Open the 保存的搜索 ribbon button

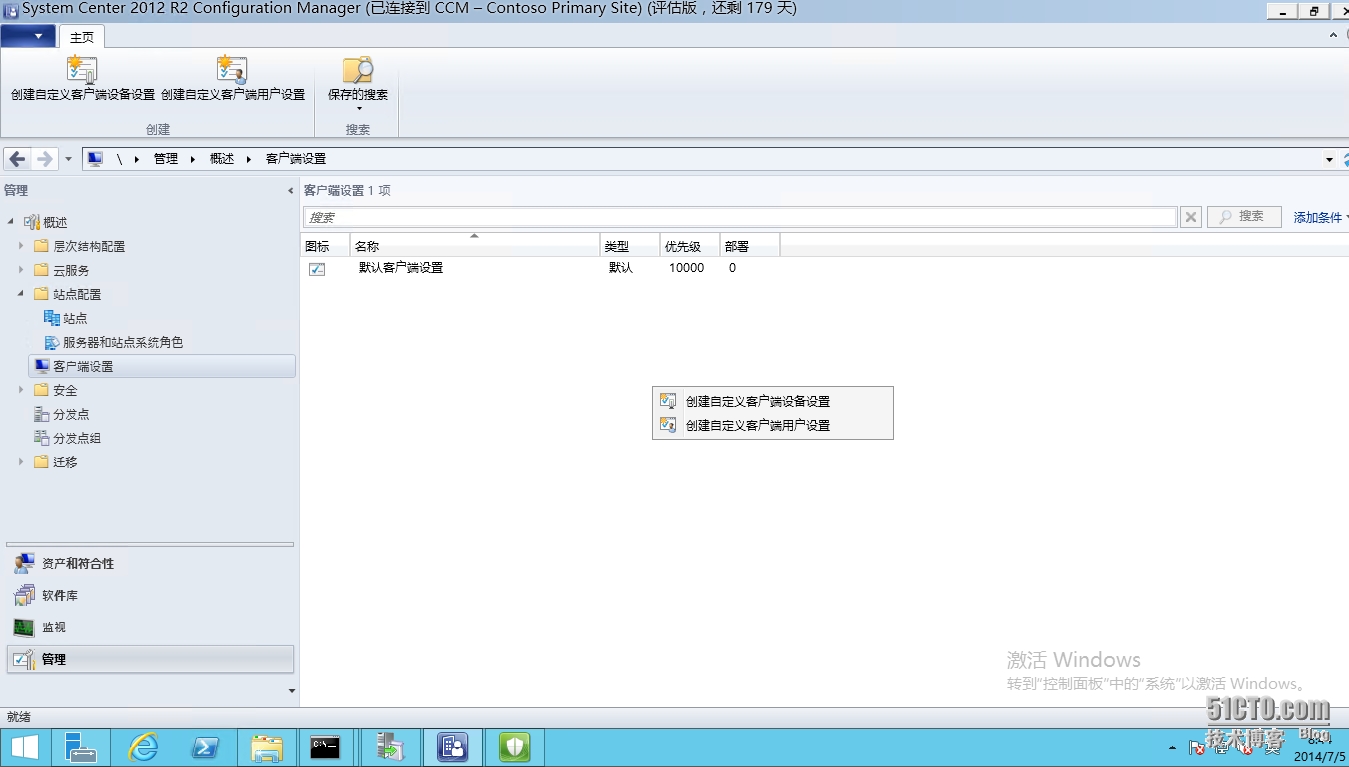tap(358, 82)
